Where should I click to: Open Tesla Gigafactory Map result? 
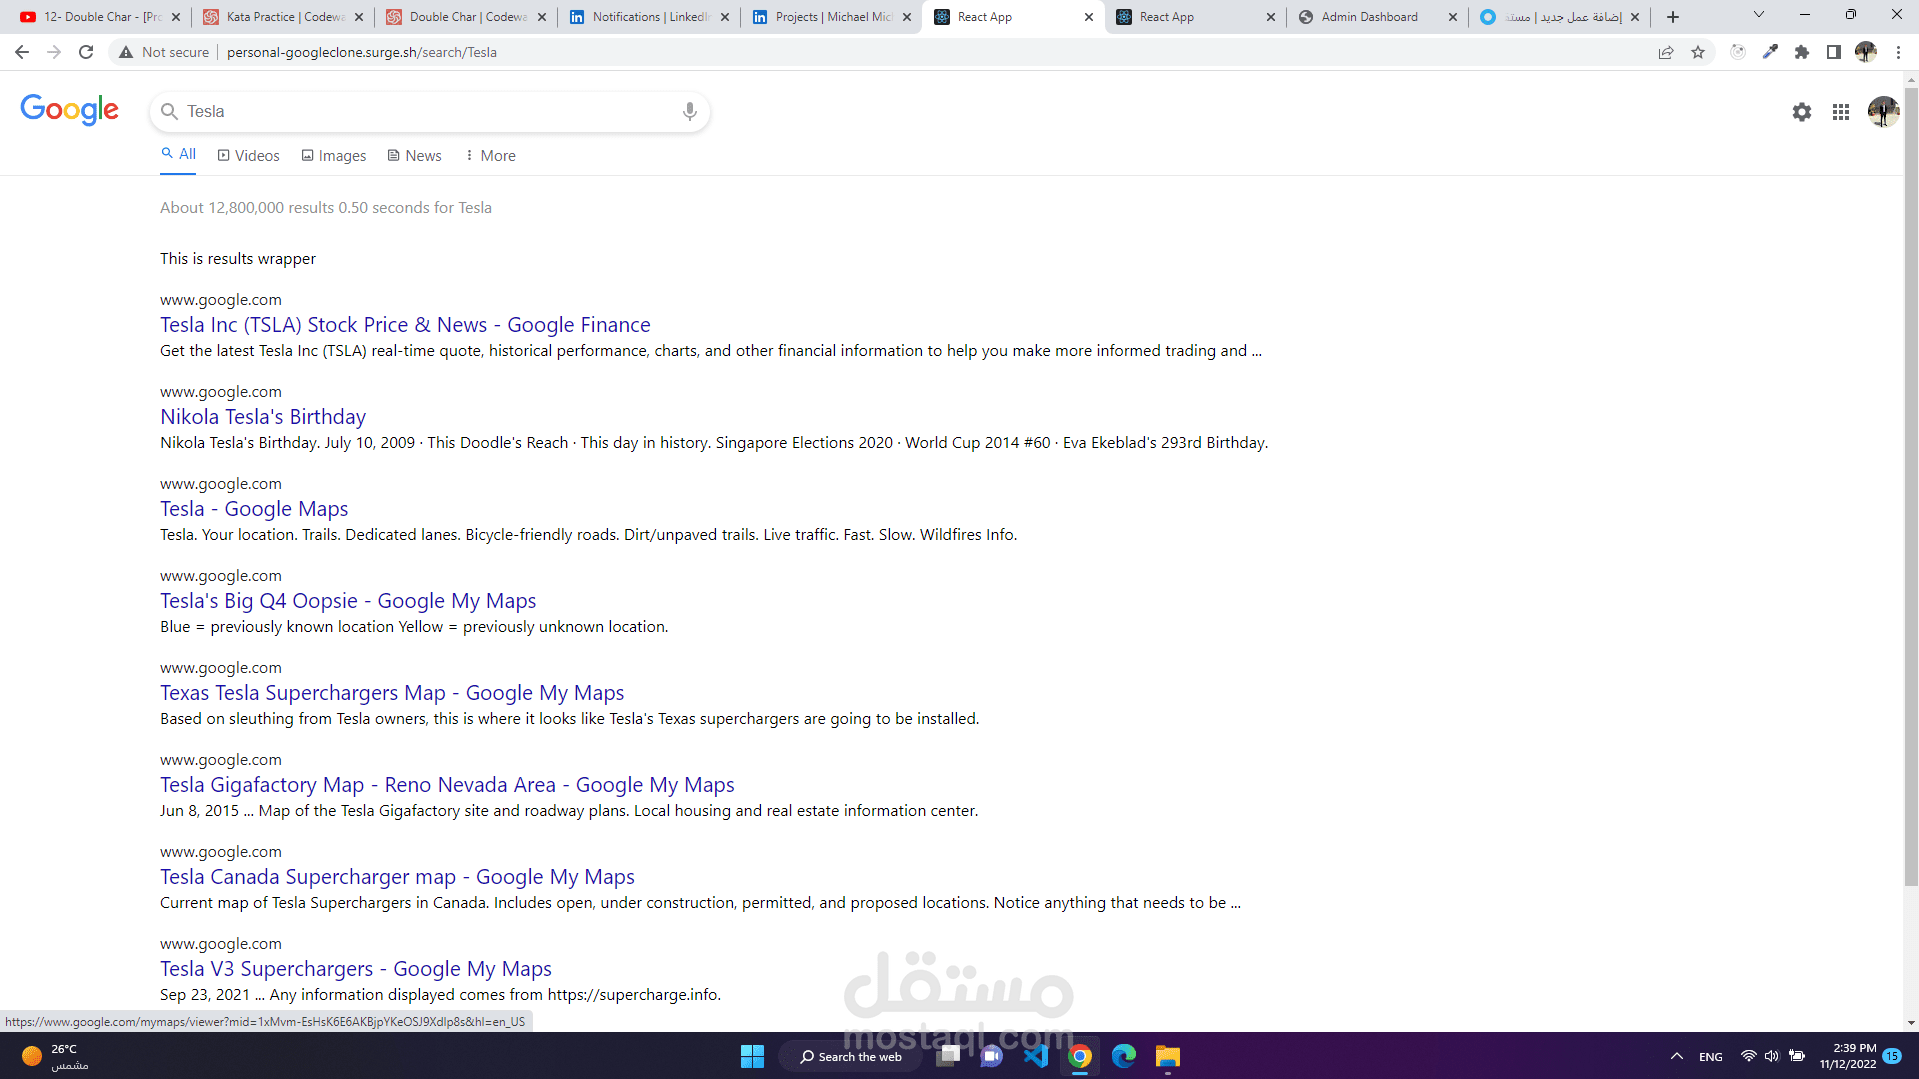tap(447, 785)
